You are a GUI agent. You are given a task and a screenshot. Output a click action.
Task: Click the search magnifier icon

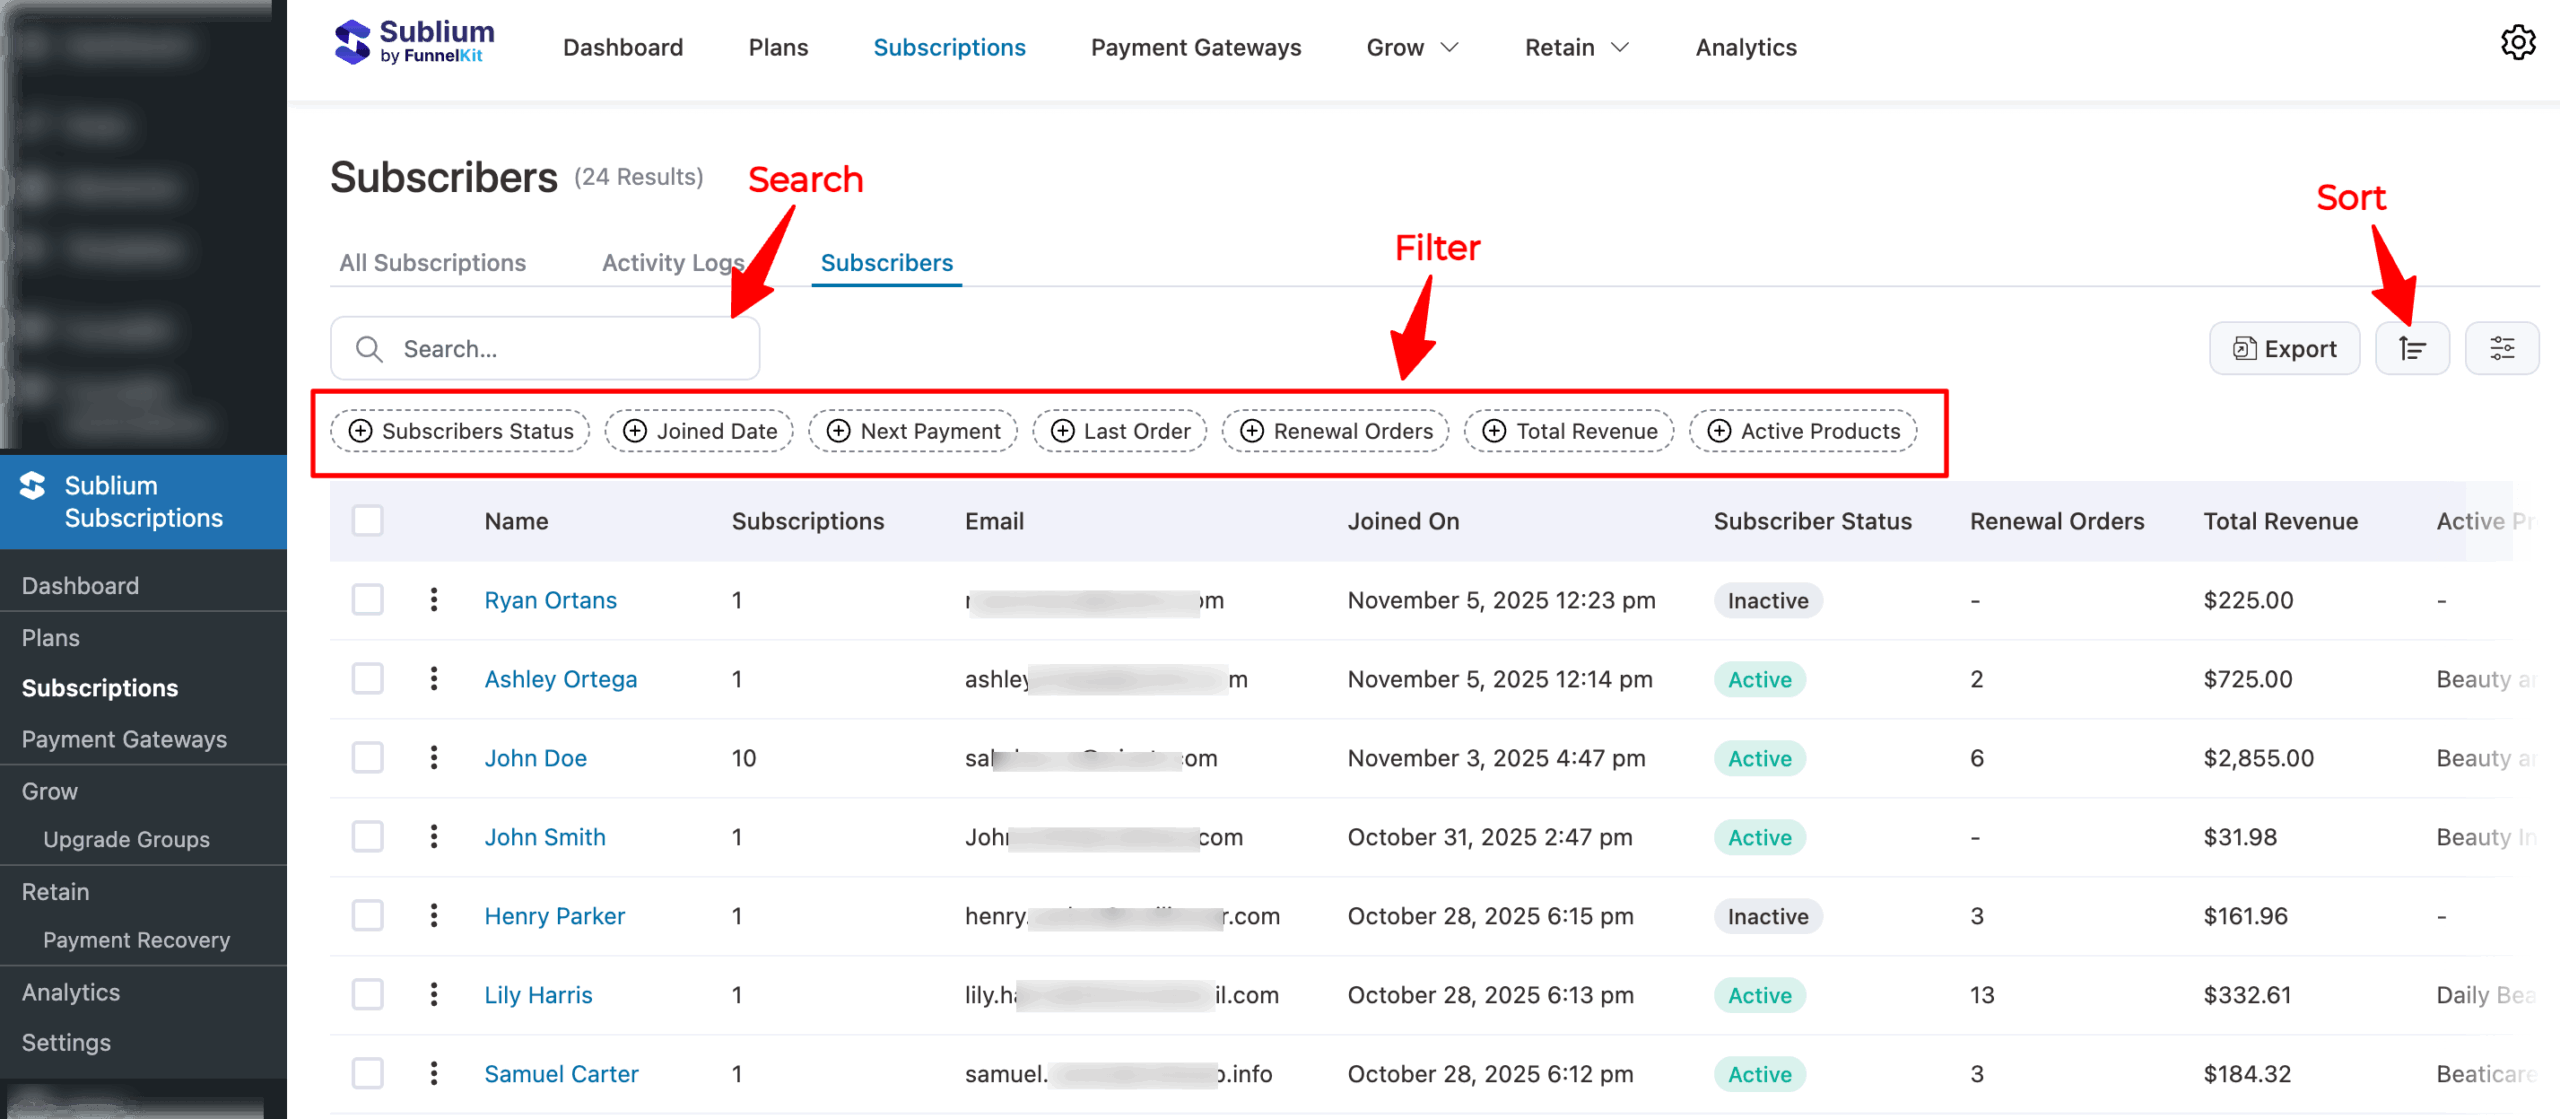[369, 348]
